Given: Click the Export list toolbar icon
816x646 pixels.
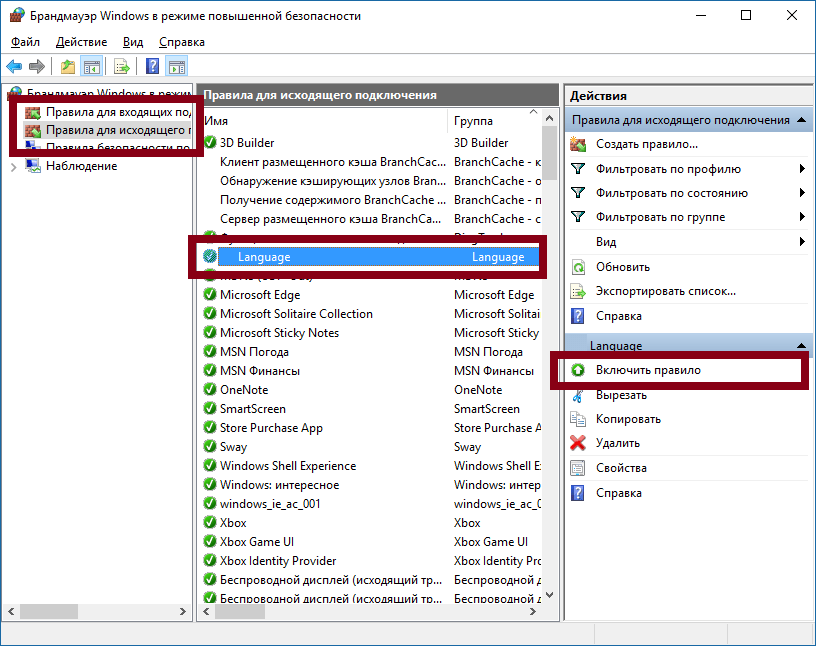Looking at the screenshot, I should click(122, 67).
